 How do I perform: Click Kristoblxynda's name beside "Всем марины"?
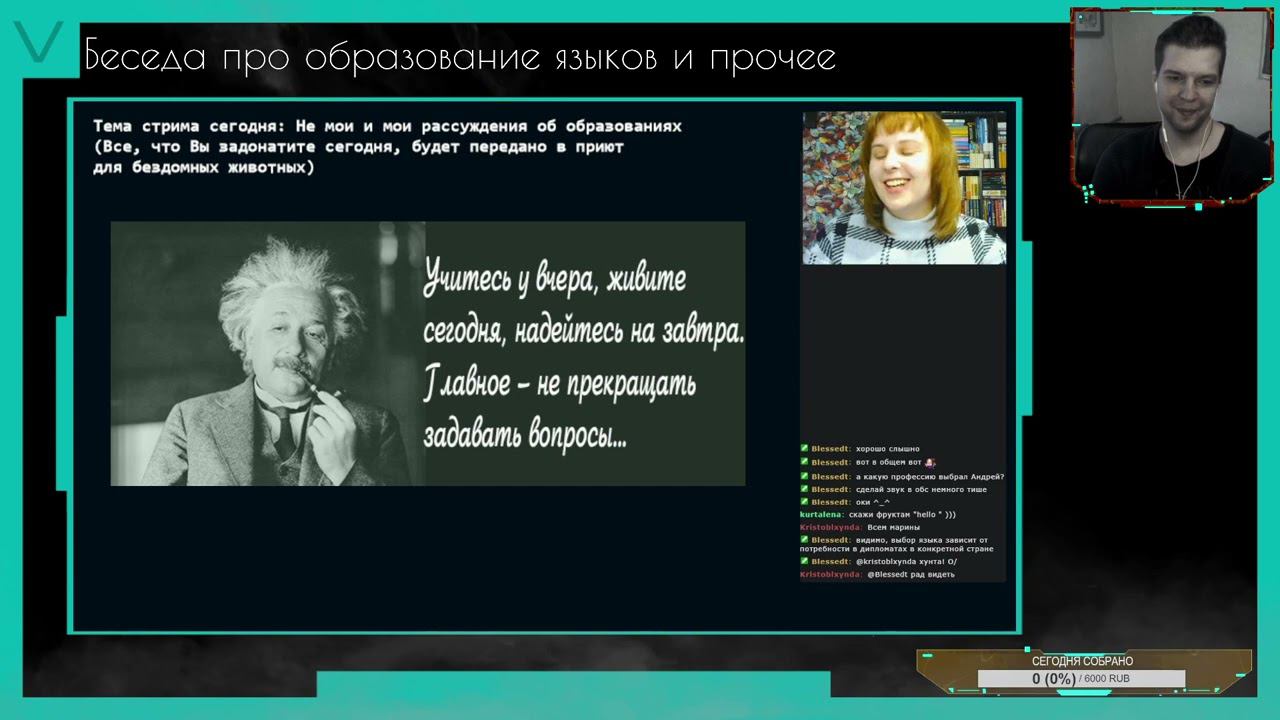[829, 527]
